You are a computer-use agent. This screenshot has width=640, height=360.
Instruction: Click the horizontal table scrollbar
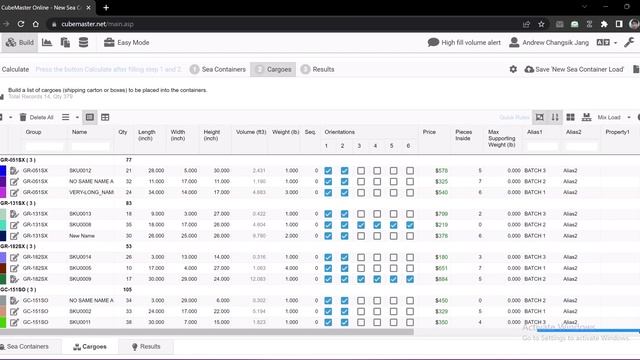click(x=207, y=332)
